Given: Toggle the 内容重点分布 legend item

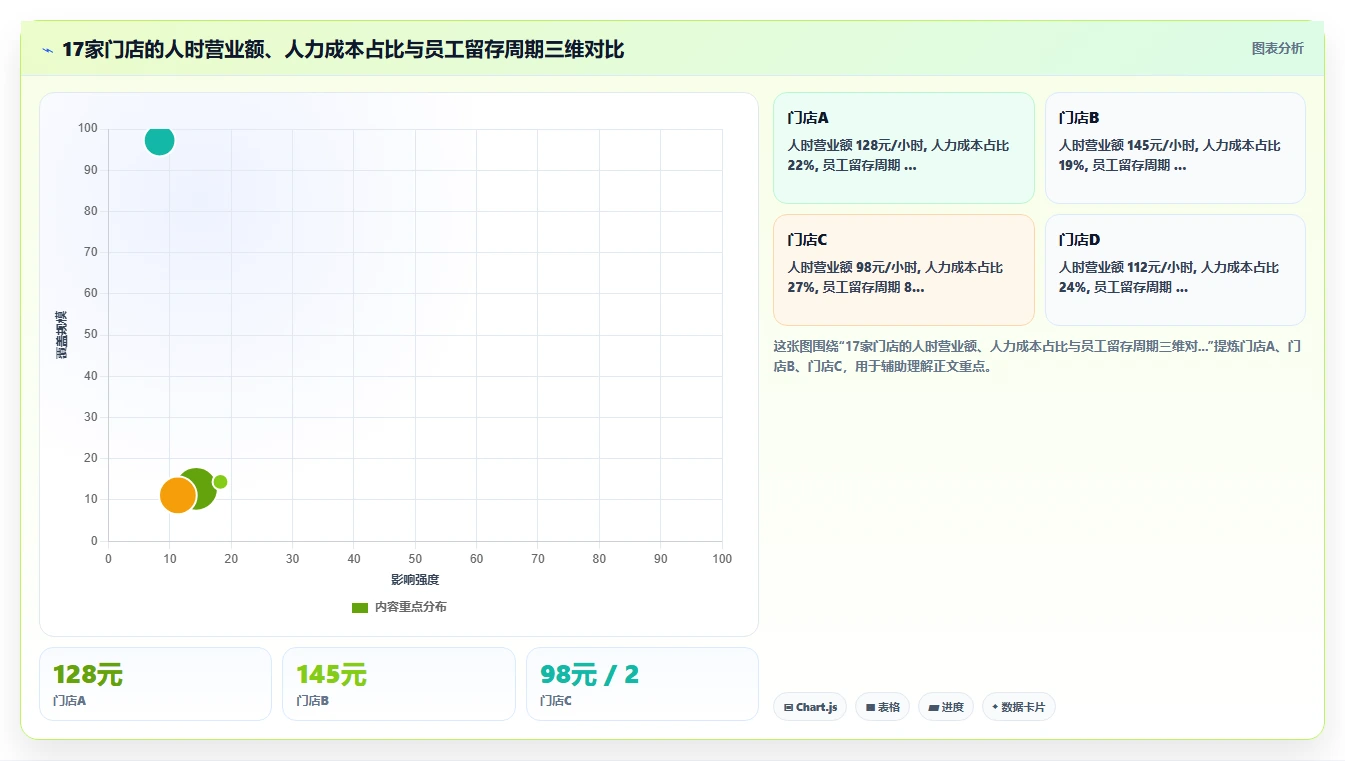Looking at the screenshot, I should point(399,607).
